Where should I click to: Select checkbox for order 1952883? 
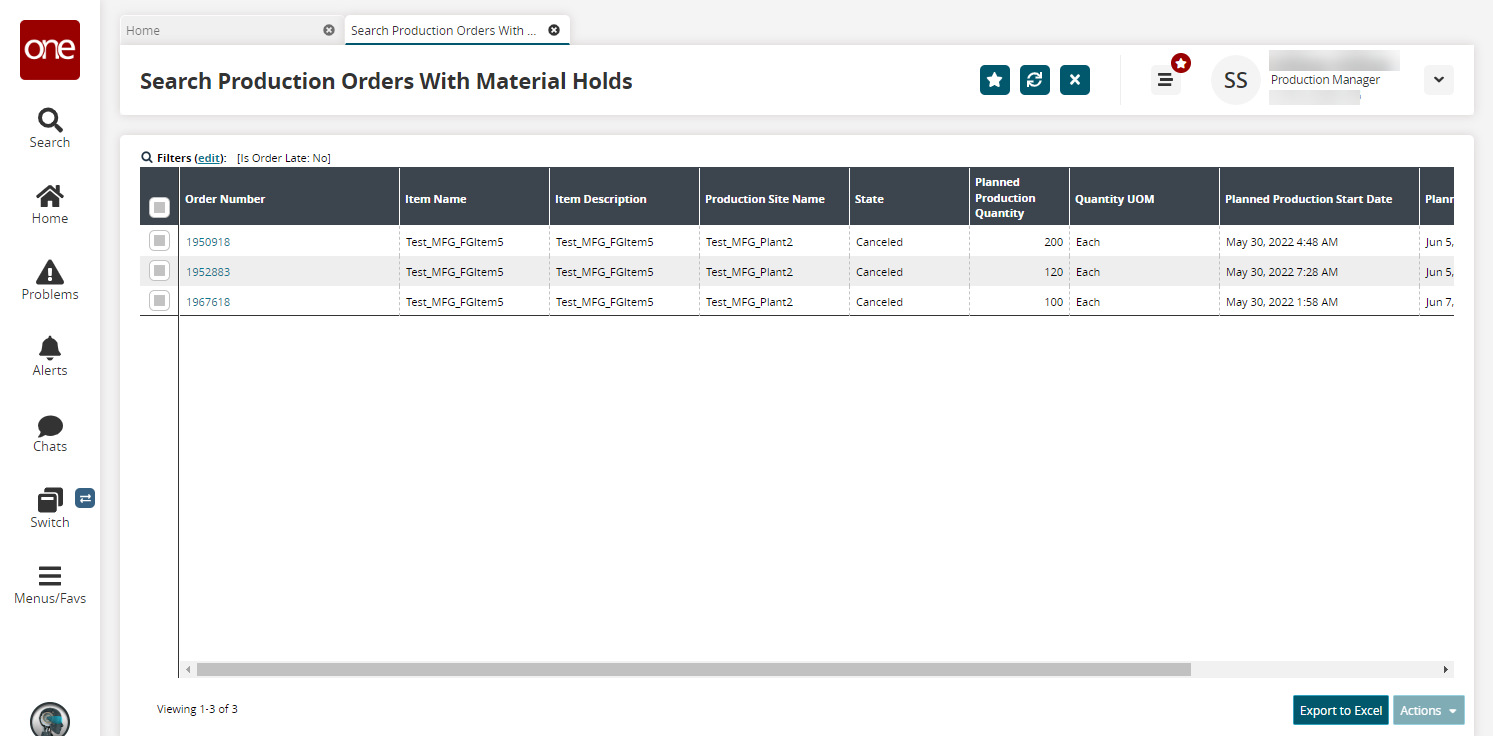pyautogui.click(x=159, y=271)
